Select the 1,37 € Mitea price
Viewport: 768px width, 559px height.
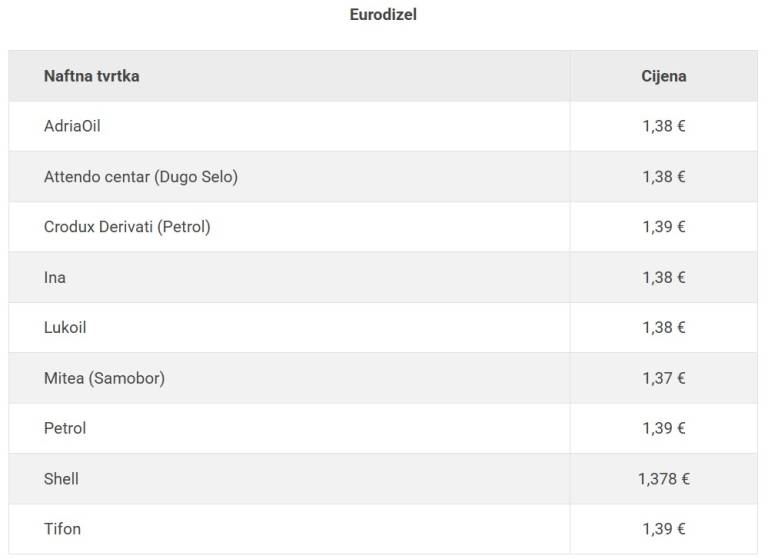663,378
